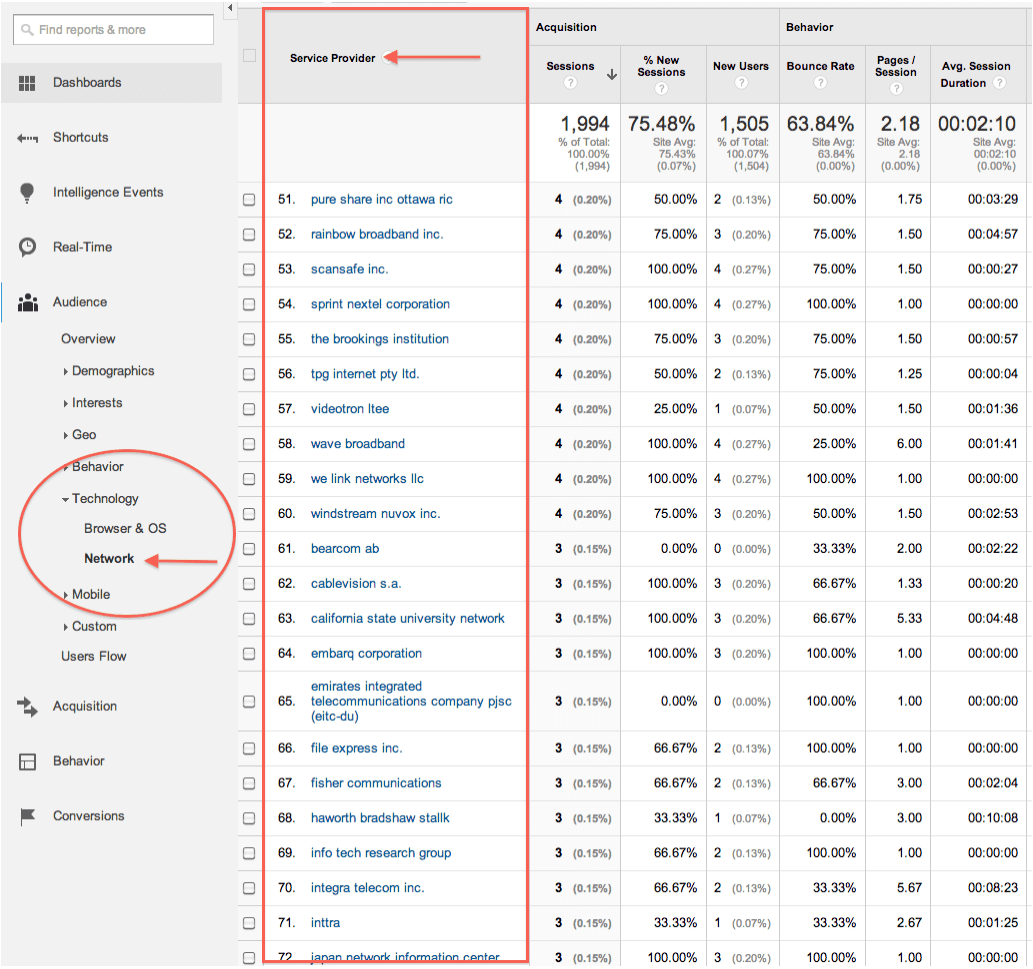
Task: Click the Find reports search field
Action: tap(113, 30)
